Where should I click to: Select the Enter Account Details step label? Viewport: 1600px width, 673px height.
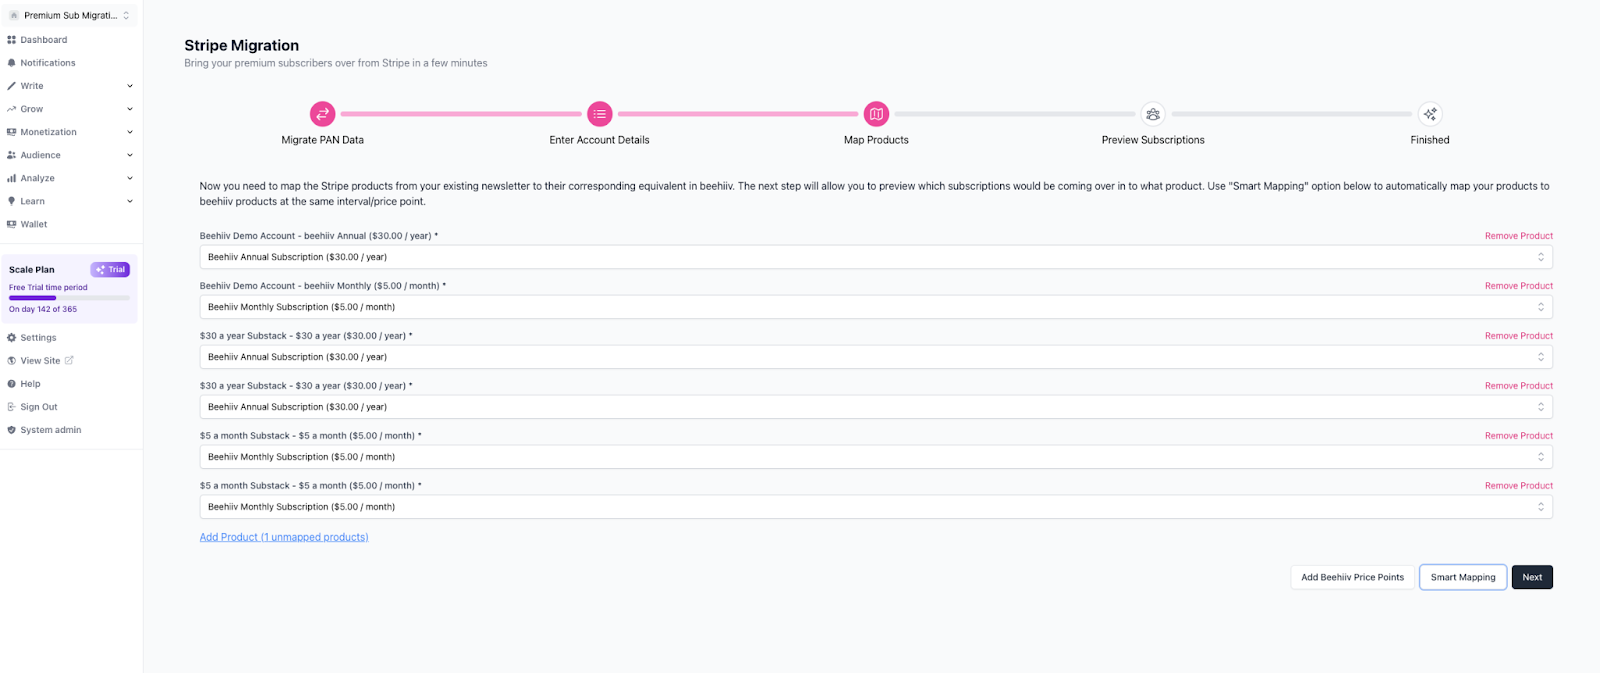click(x=599, y=140)
